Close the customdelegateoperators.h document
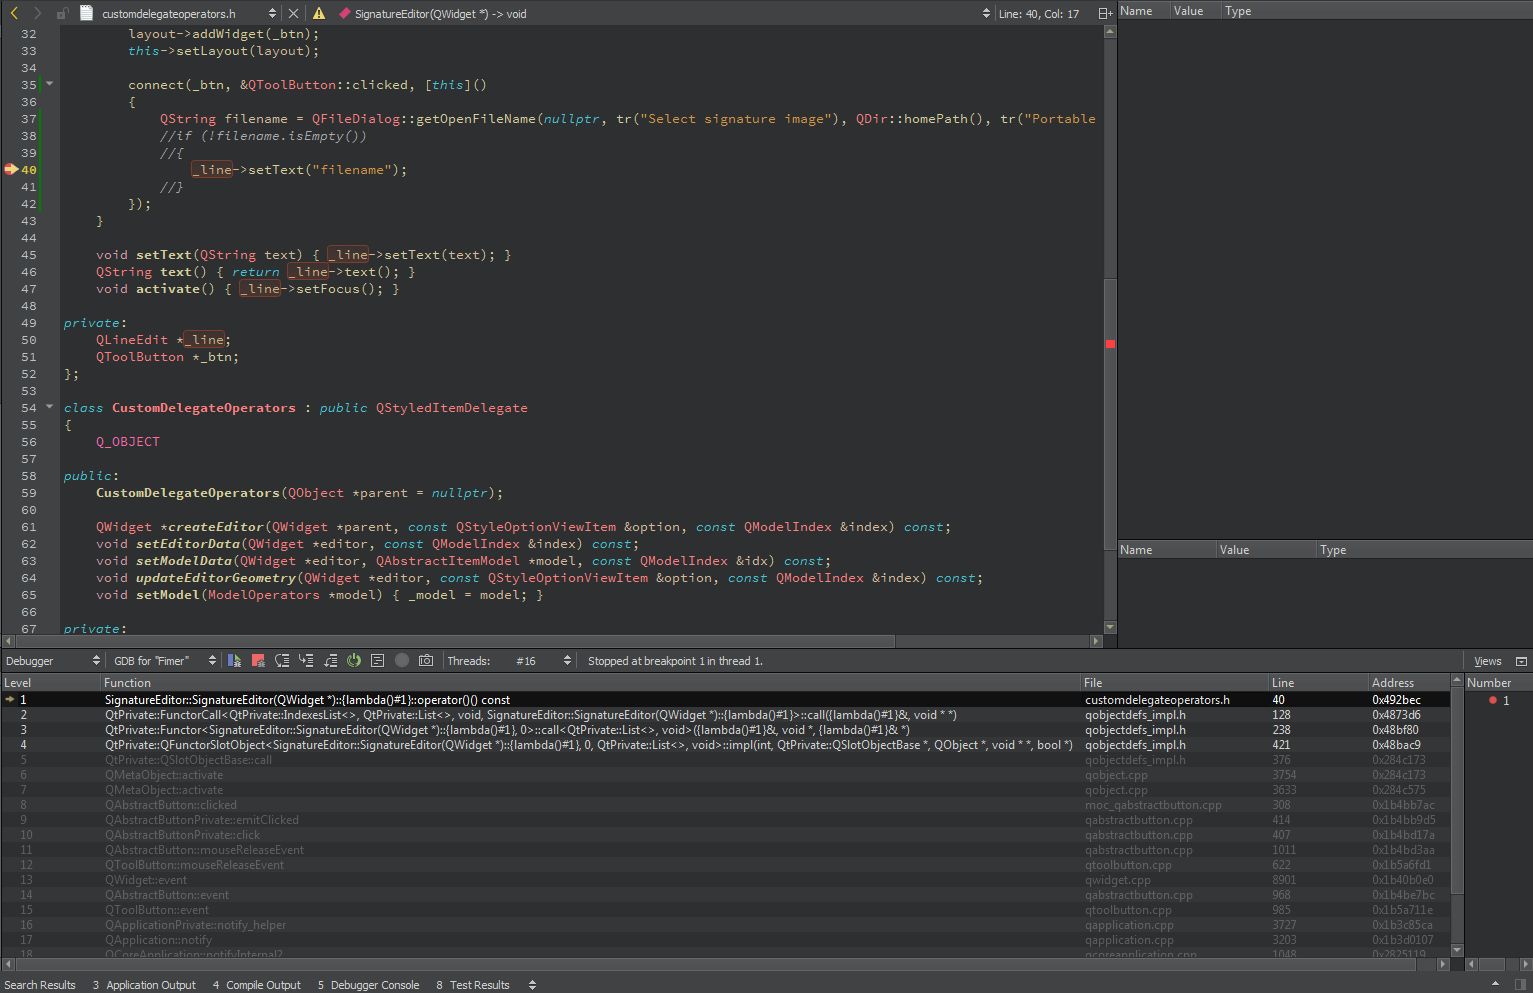The image size is (1533, 993). pyautogui.click(x=293, y=13)
